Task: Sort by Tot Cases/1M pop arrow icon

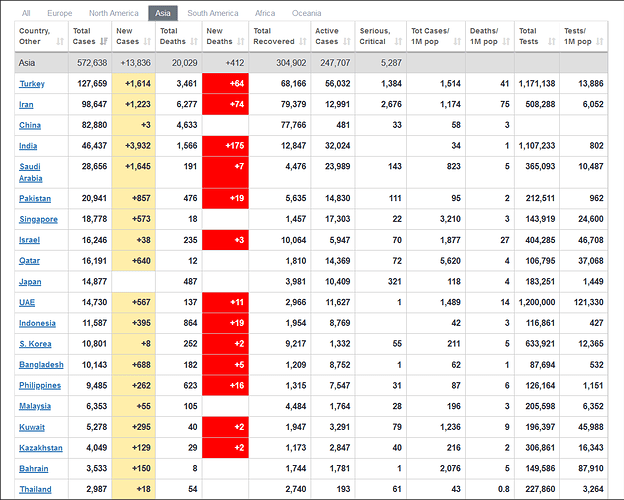Action: 457,41
